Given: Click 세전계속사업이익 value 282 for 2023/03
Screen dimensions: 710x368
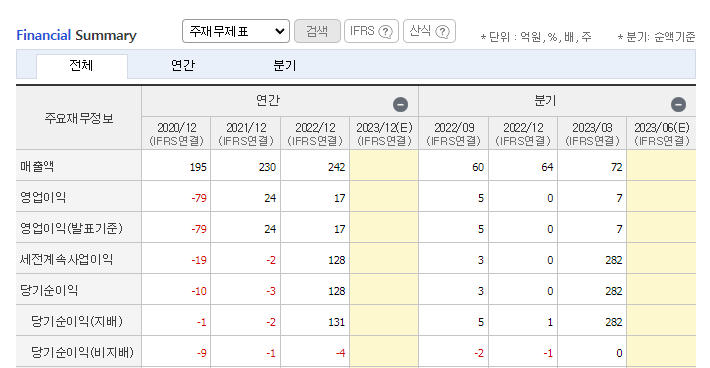Looking at the screenshot, I should 614,260.
